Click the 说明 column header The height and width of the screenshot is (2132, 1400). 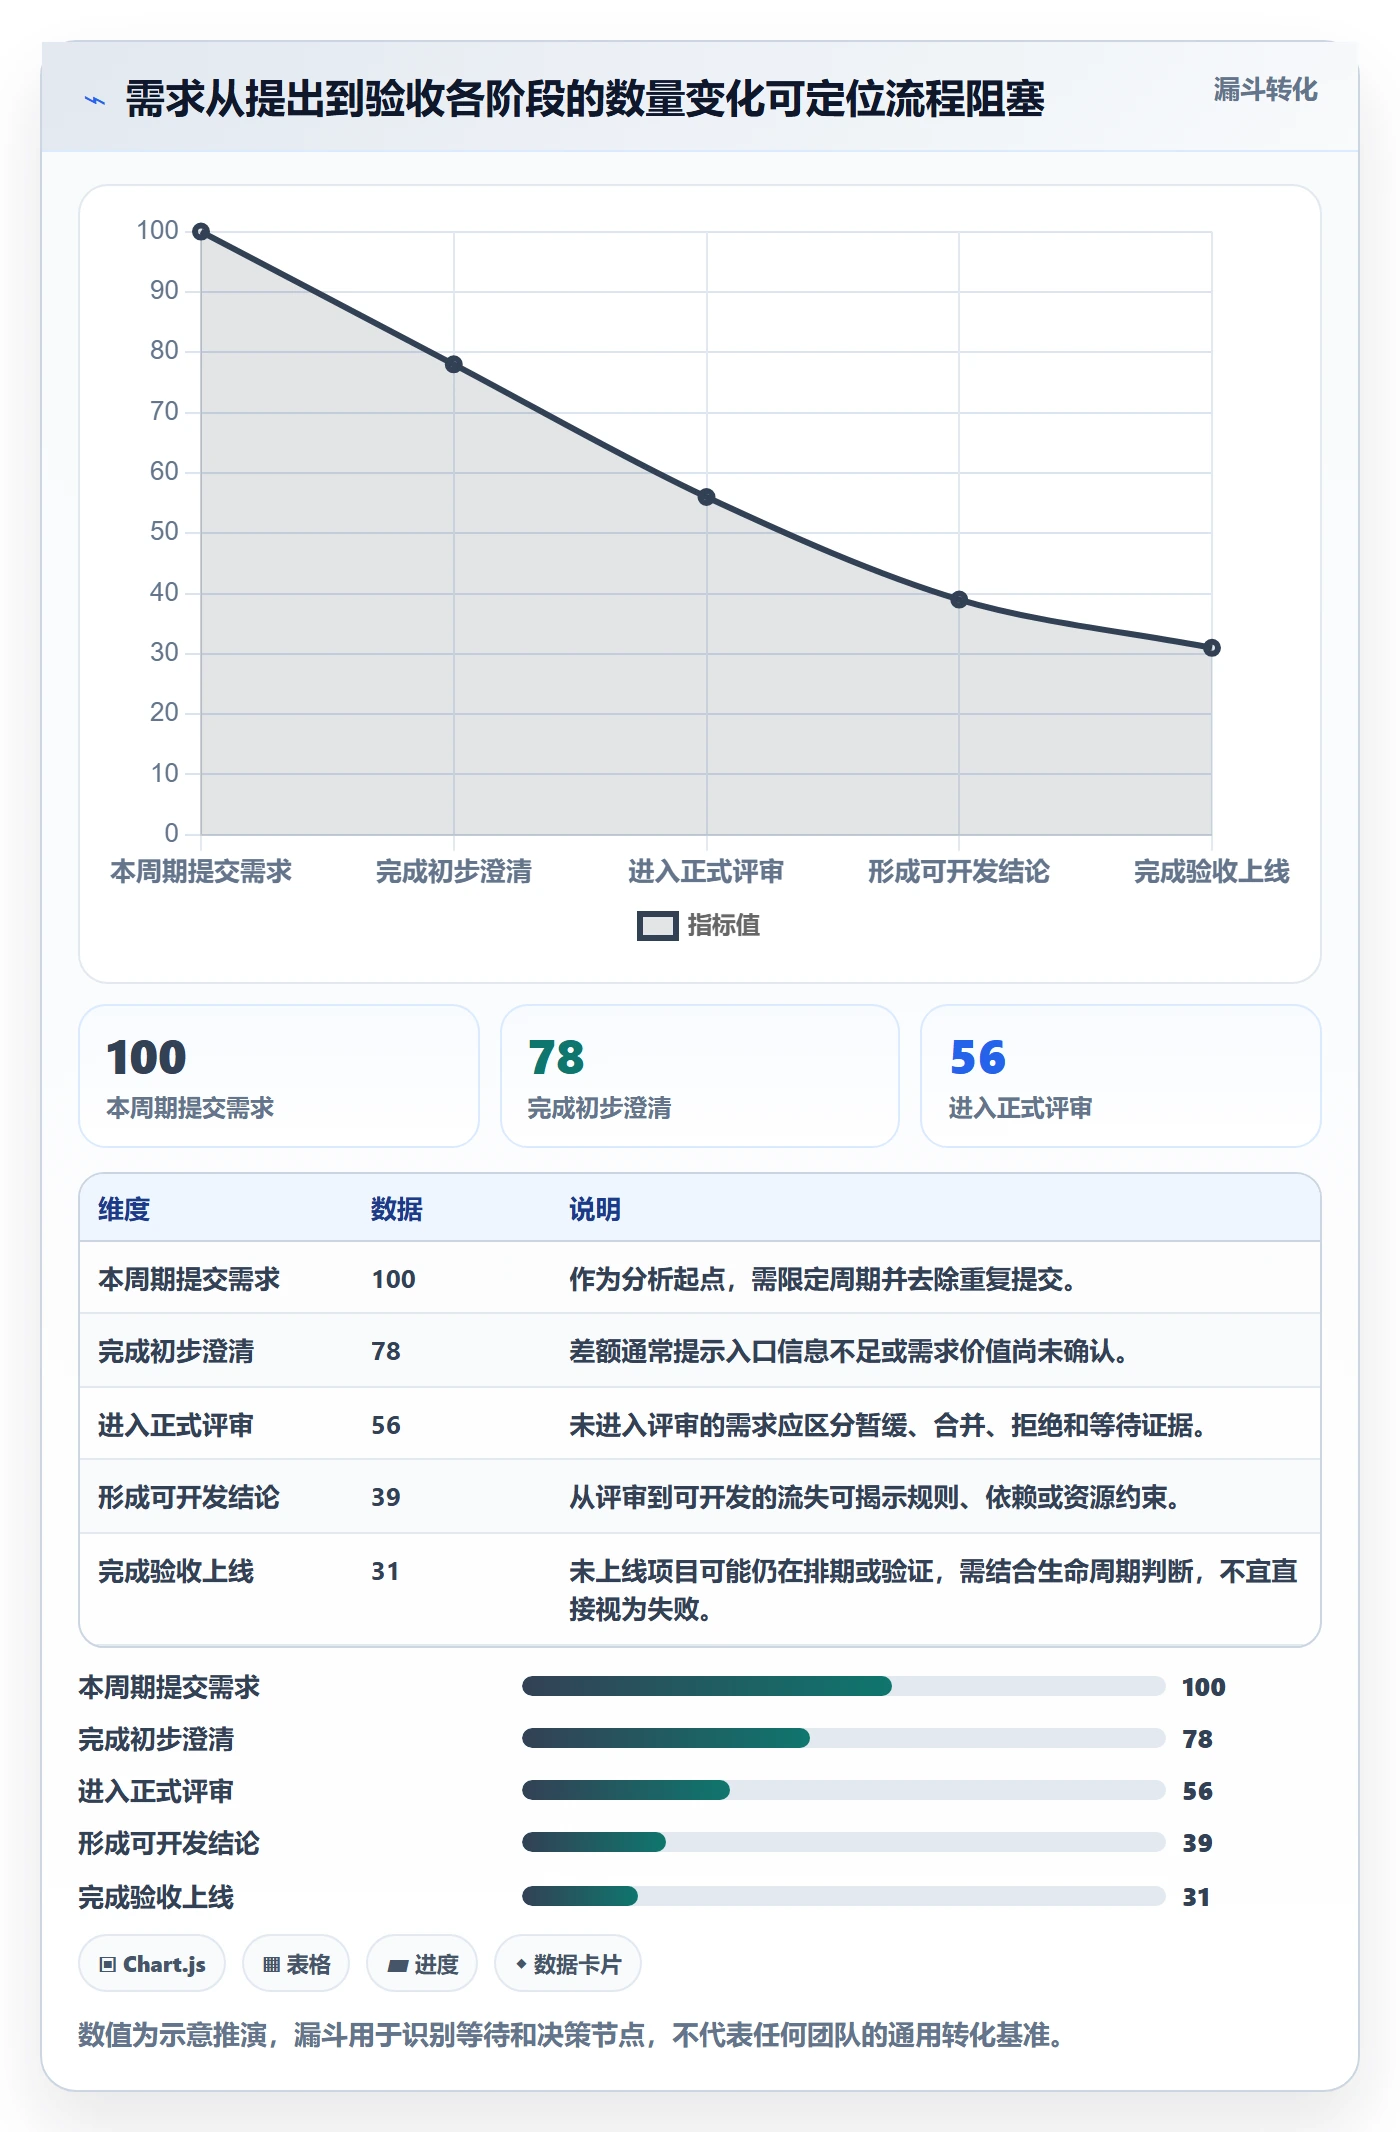595,1209
